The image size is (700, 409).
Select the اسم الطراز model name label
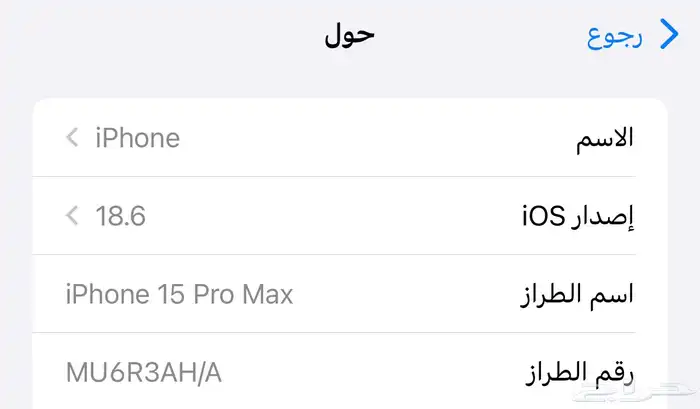point(578,294)
